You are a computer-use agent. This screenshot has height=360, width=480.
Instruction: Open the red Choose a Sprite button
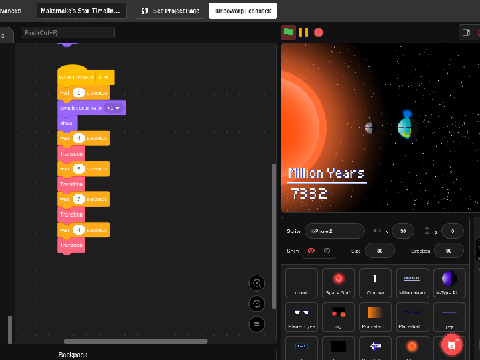[x=452, y=345]
